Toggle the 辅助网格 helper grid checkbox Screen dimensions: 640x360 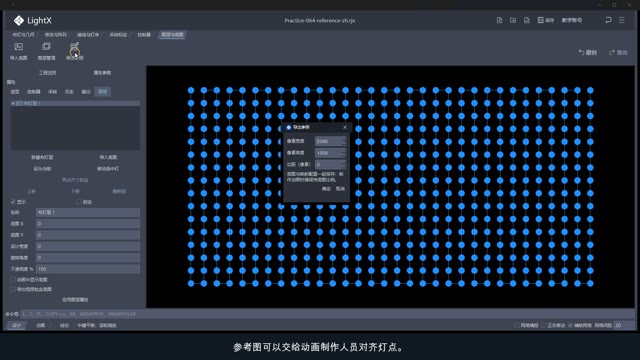click(570, 325)
